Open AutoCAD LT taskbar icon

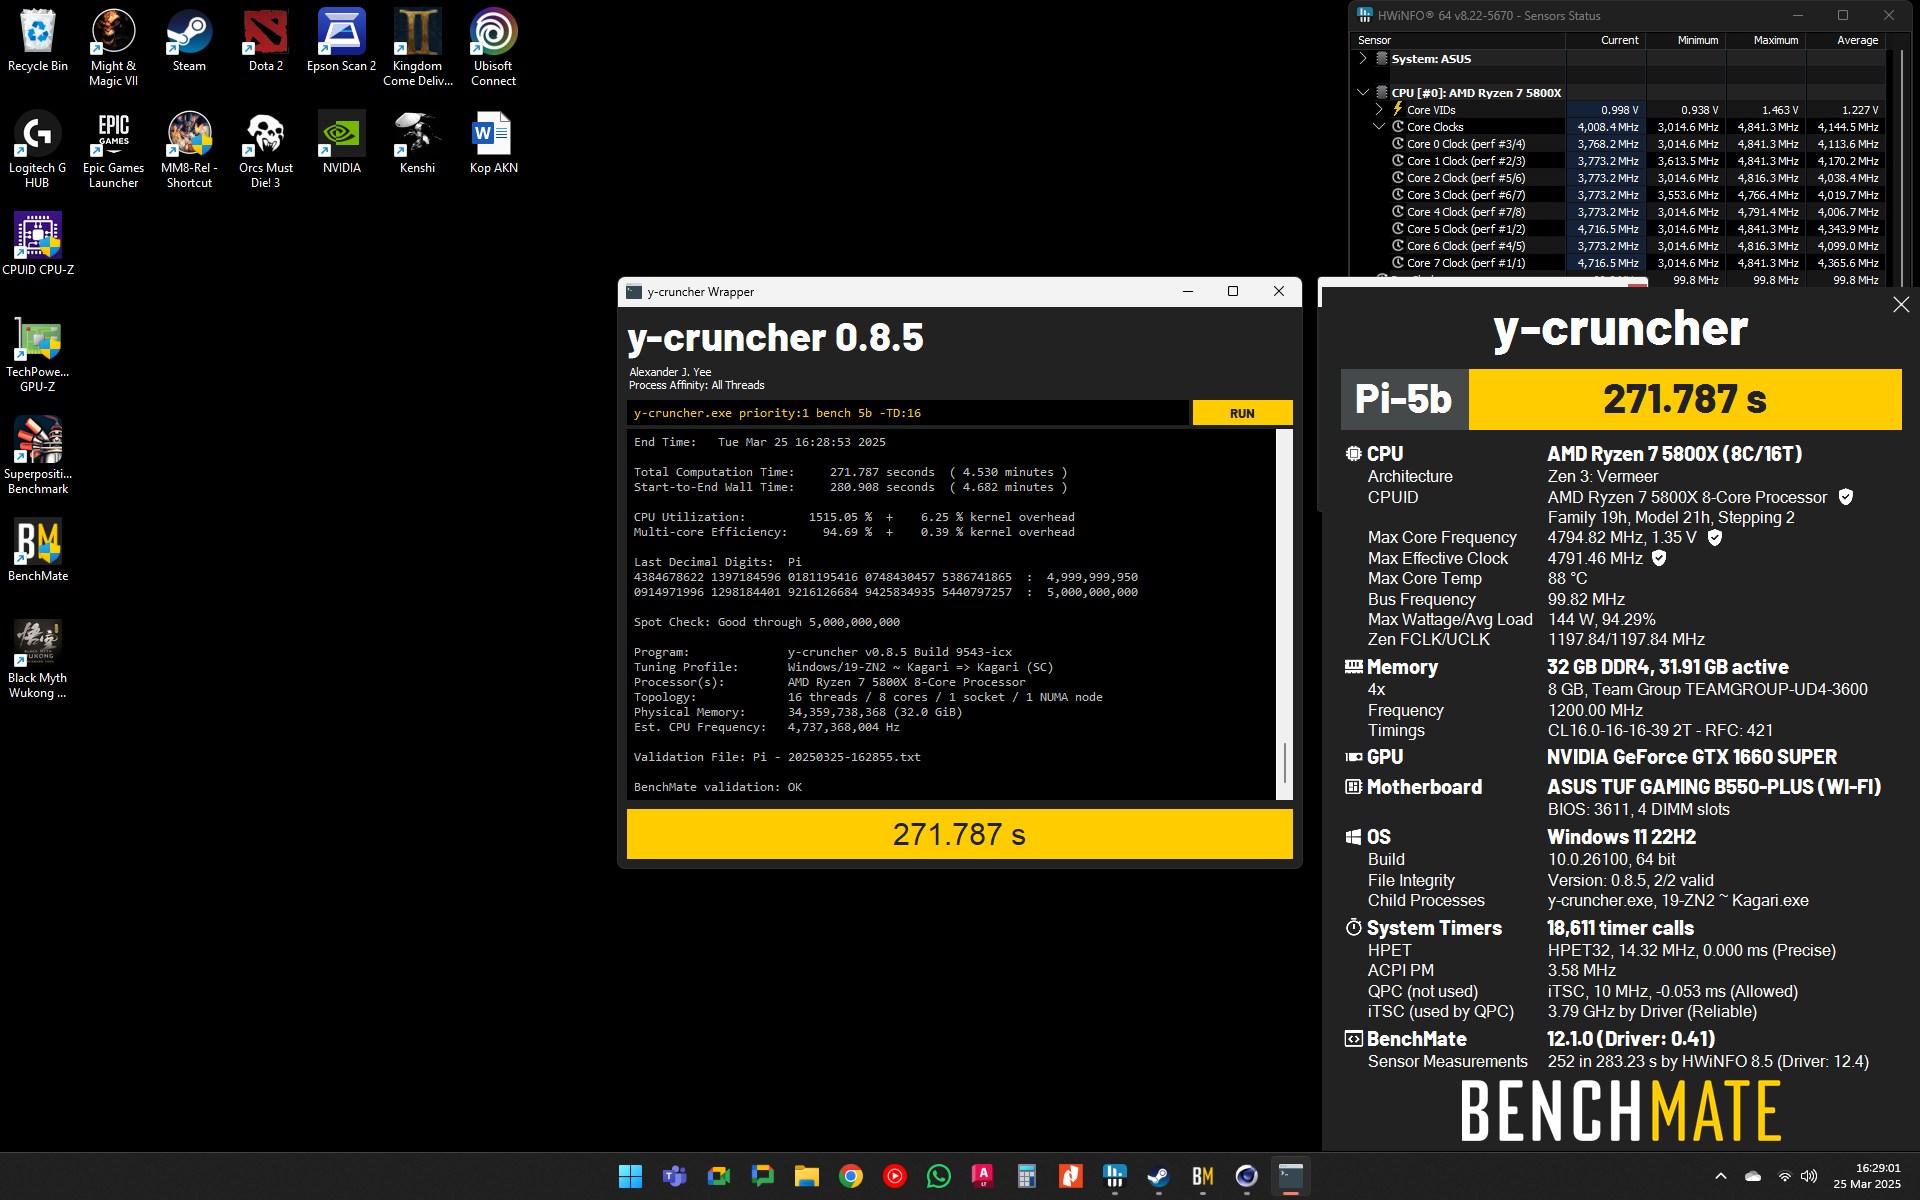(983, 1176)
